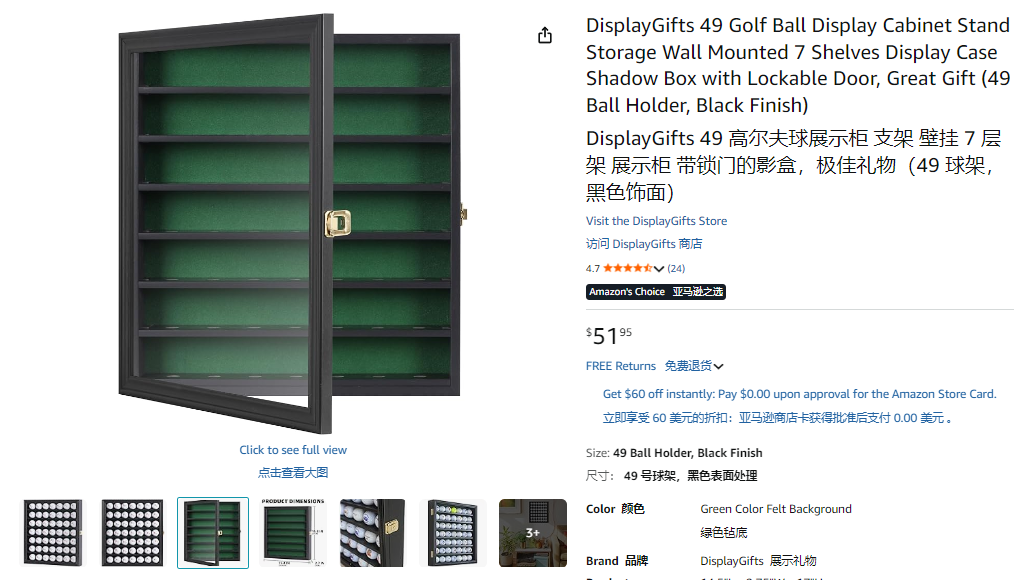Visit the DisplayGifts Store link
Image resolution: width=1030 pixels, height=580 pixels.
(x=656, y=221)
